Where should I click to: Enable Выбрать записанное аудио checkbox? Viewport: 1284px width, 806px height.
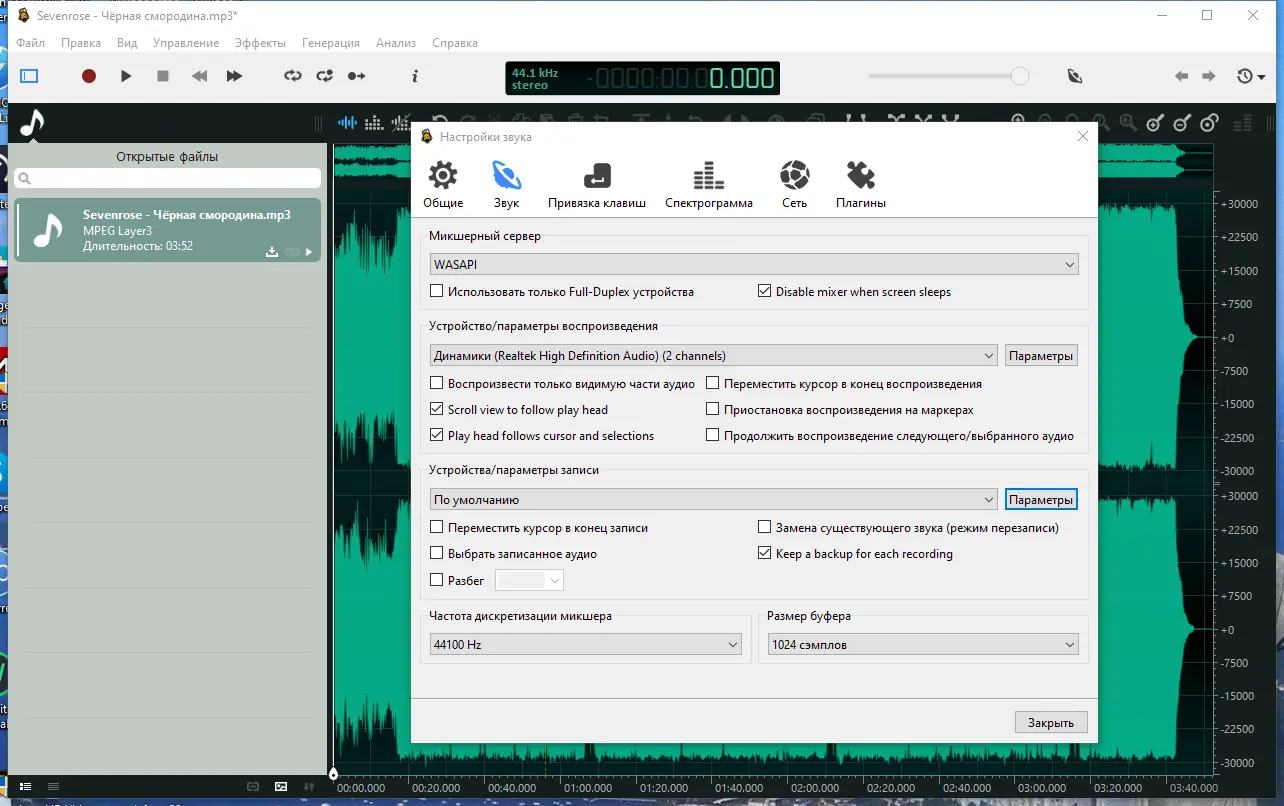(437, 554)
